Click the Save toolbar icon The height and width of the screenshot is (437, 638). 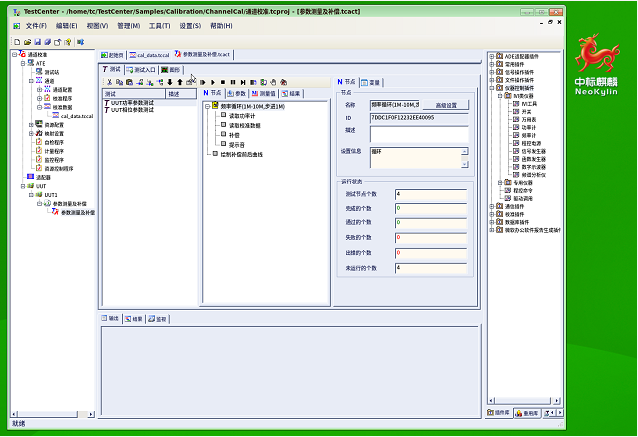coord(37,42)
